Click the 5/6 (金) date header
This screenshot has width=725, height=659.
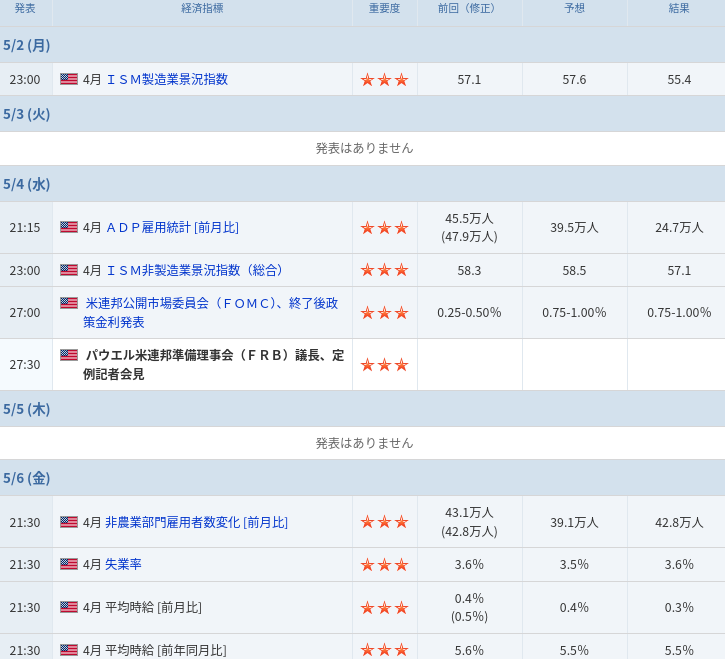(x=26, y=478)
